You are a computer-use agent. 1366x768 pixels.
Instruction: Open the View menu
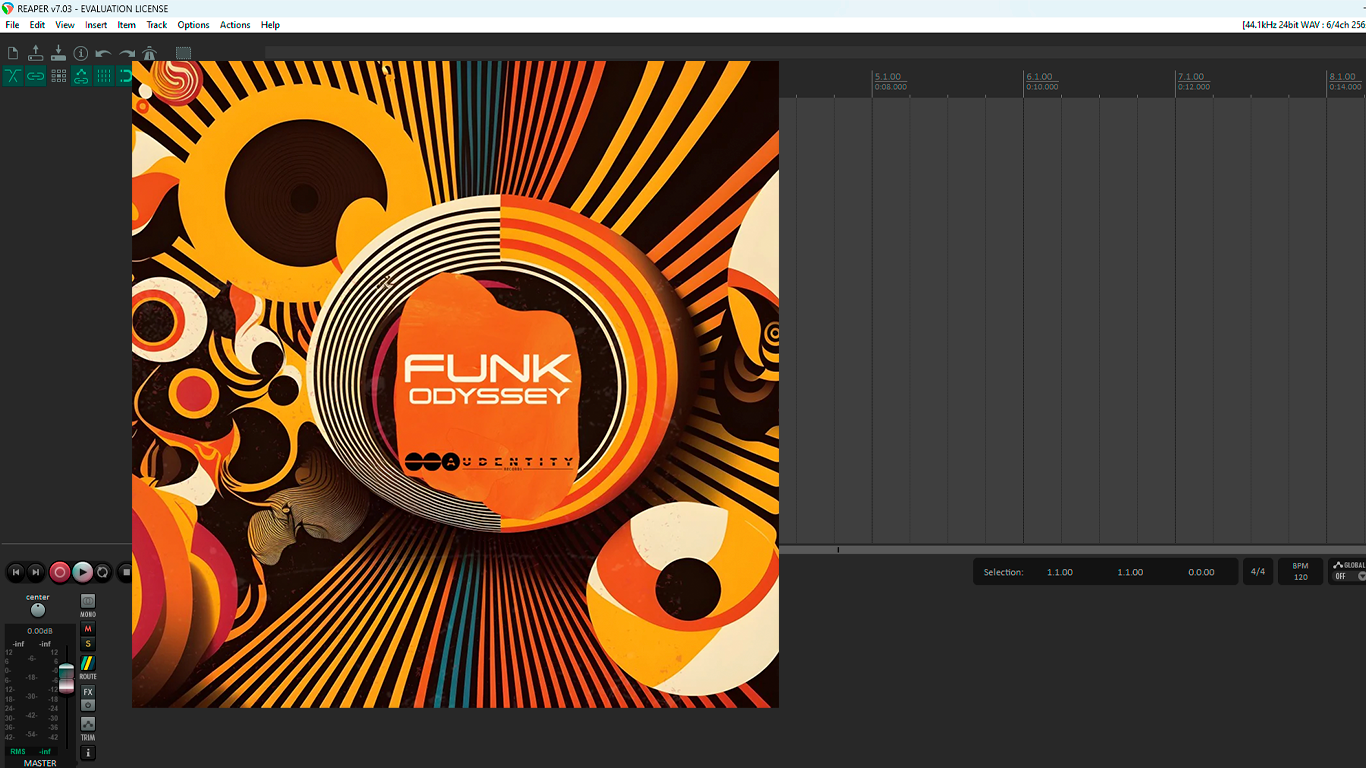click(65, 25)
